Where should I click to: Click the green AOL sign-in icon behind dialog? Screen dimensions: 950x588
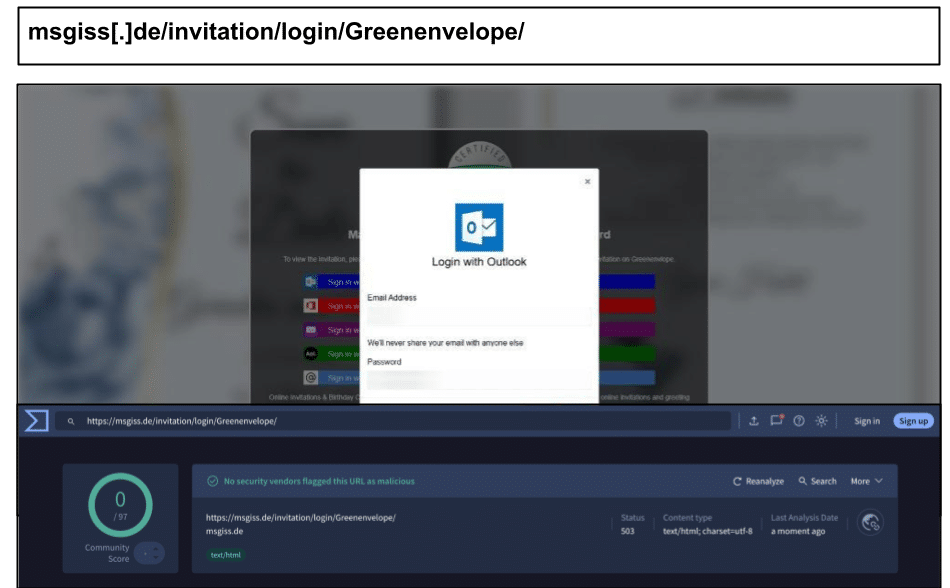311,353
